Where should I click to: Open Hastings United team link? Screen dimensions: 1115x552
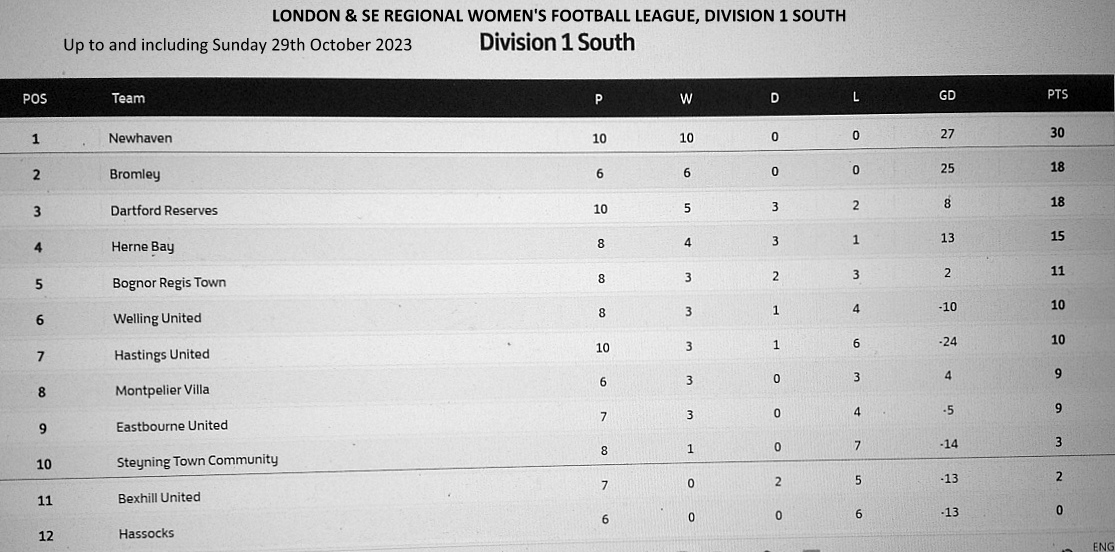(162, 354)
